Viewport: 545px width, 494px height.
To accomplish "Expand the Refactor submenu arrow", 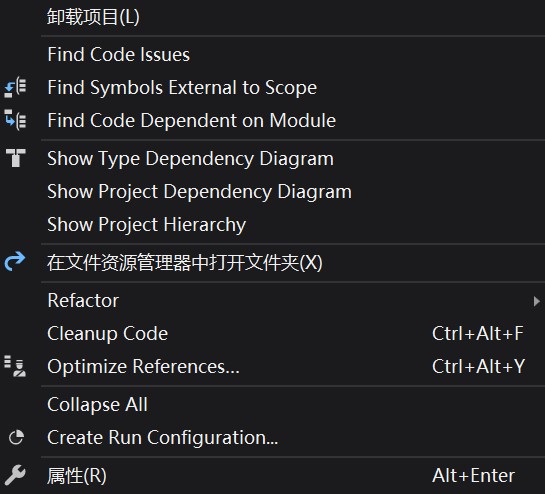I will click(537, 301).
